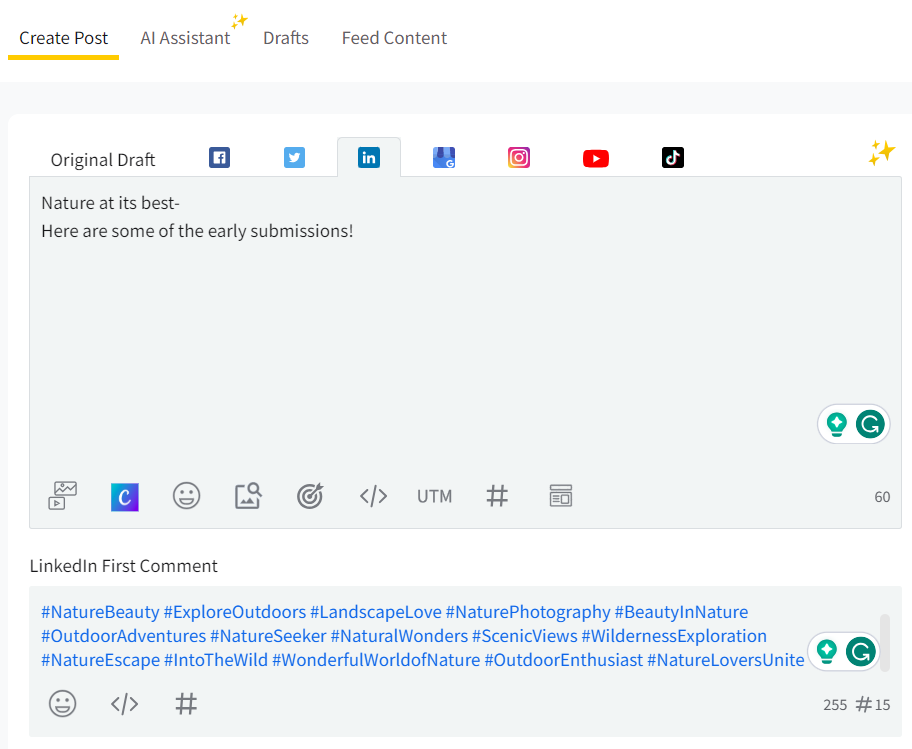Select the Google Business Profile tab
This screenshot has width=912, height=749.
coord(444,158)
